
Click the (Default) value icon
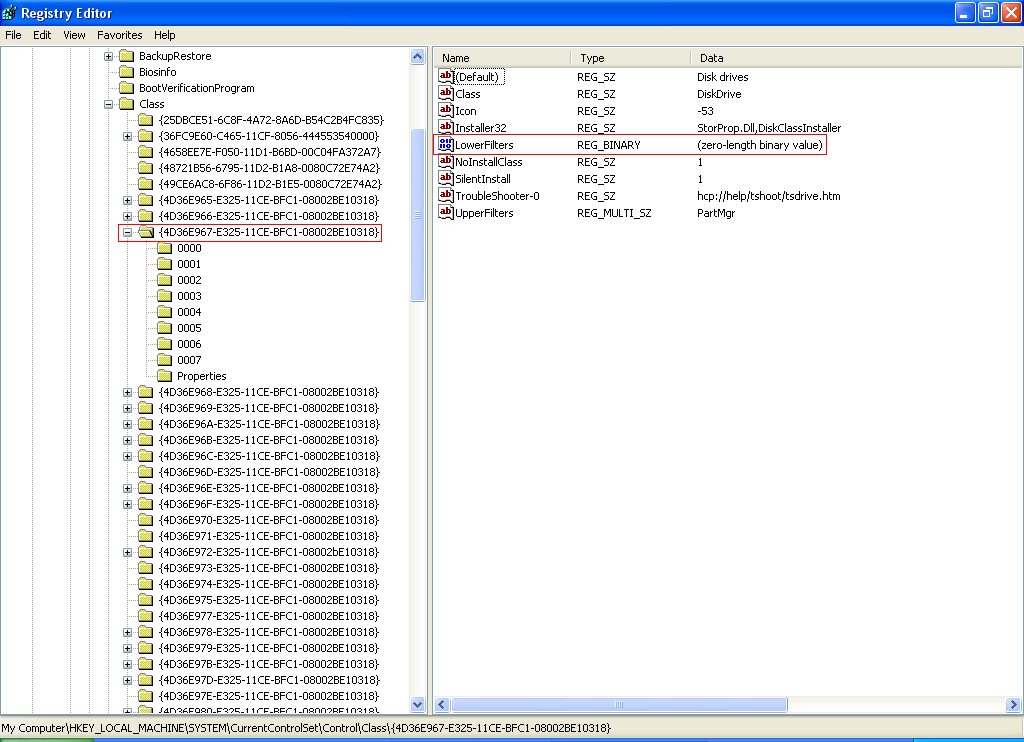(x=445, y=76)
